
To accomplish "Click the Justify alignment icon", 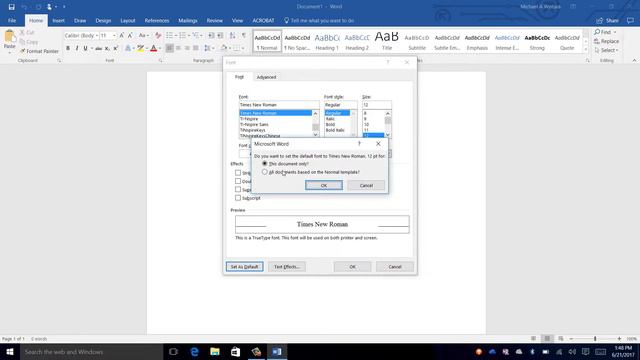I will [196, 48].
